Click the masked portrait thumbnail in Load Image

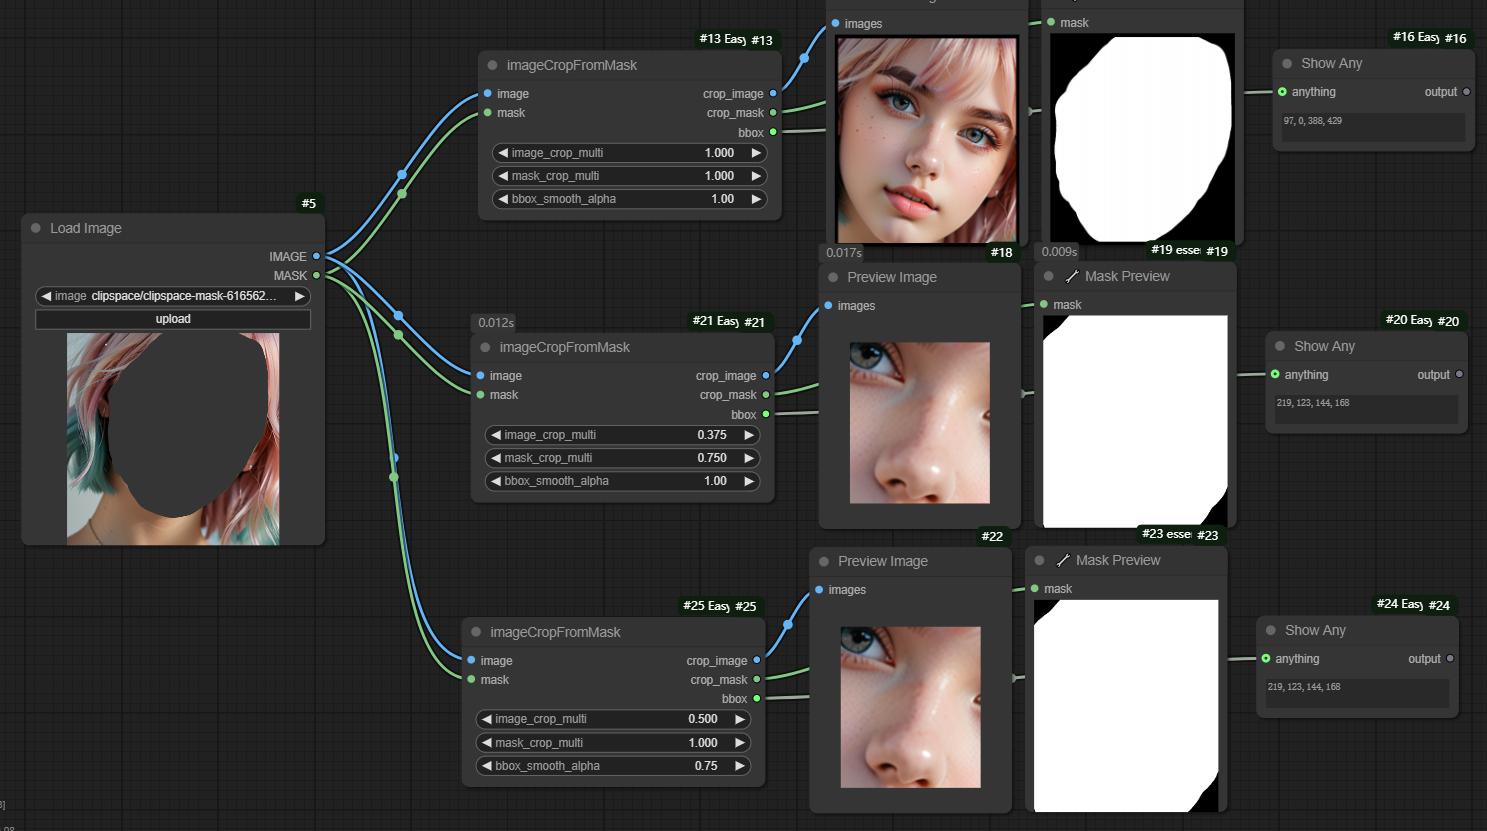click(173, 438)
